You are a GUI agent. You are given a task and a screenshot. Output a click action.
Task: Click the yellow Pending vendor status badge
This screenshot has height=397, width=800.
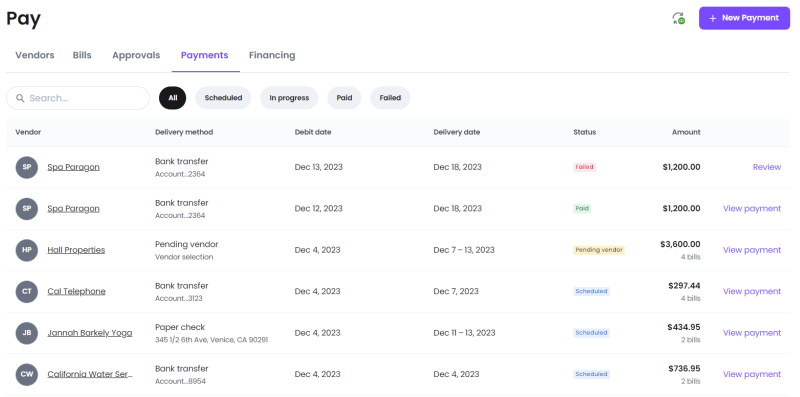click(599, 250)
